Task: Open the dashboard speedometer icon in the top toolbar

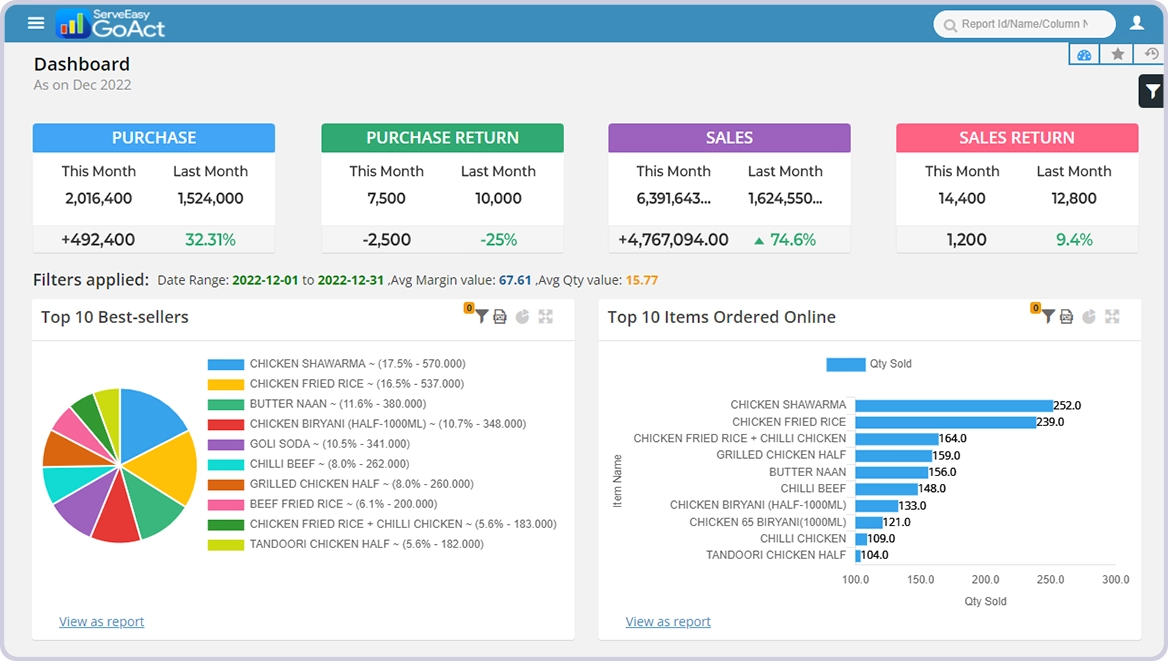Action: coord(1084,53)
